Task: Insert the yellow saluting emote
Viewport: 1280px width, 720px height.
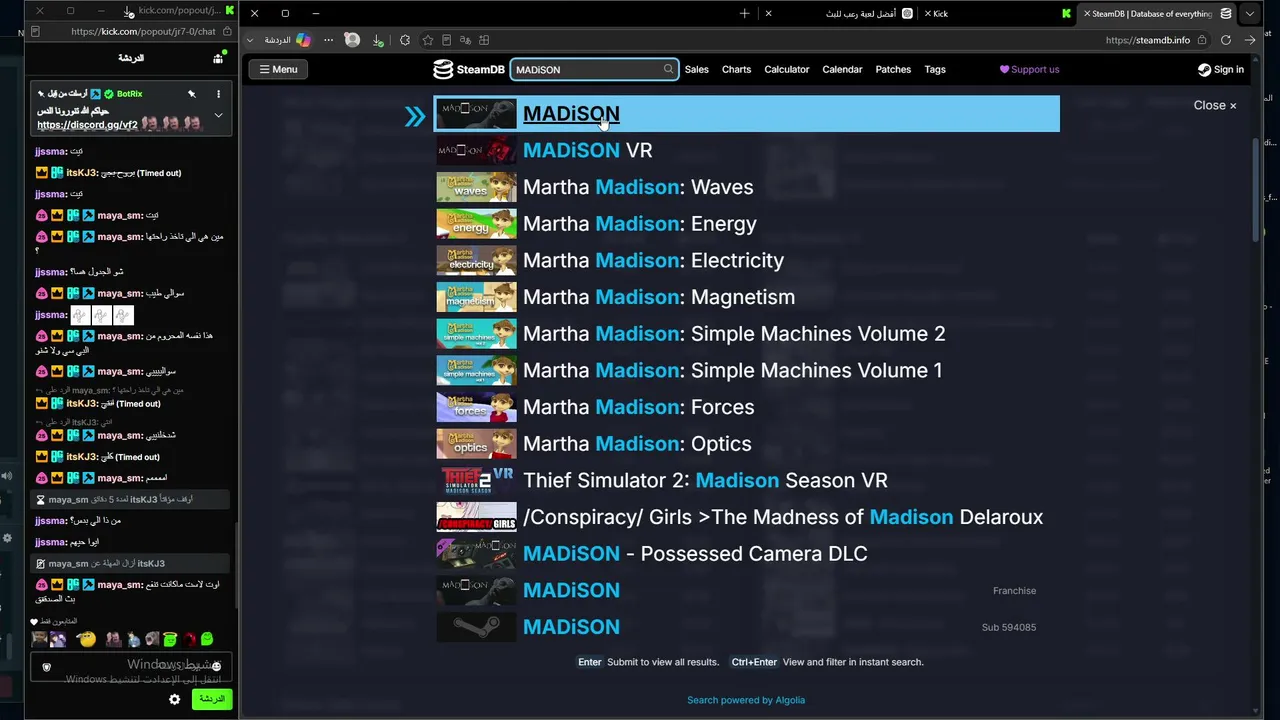Action: [87, 639]
